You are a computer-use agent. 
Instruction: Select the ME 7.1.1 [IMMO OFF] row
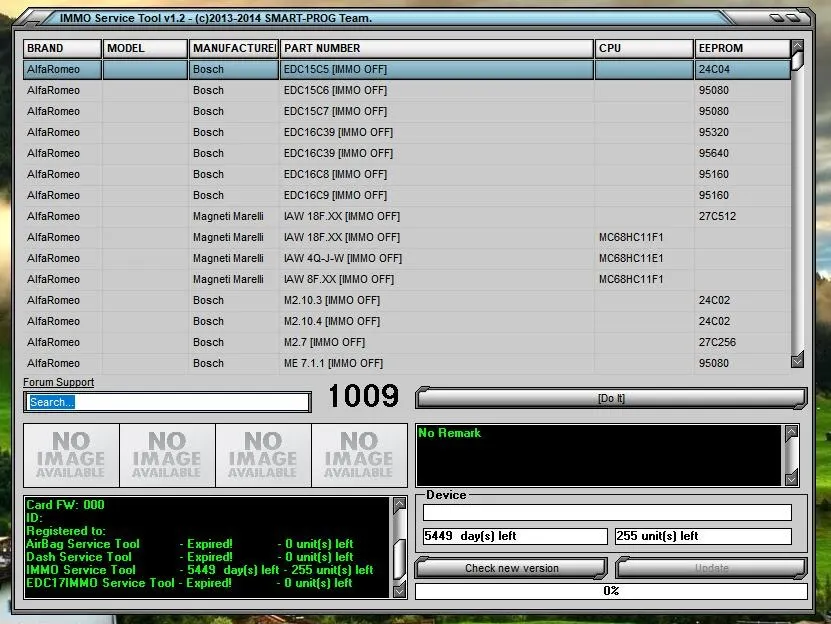click(406, 363)
